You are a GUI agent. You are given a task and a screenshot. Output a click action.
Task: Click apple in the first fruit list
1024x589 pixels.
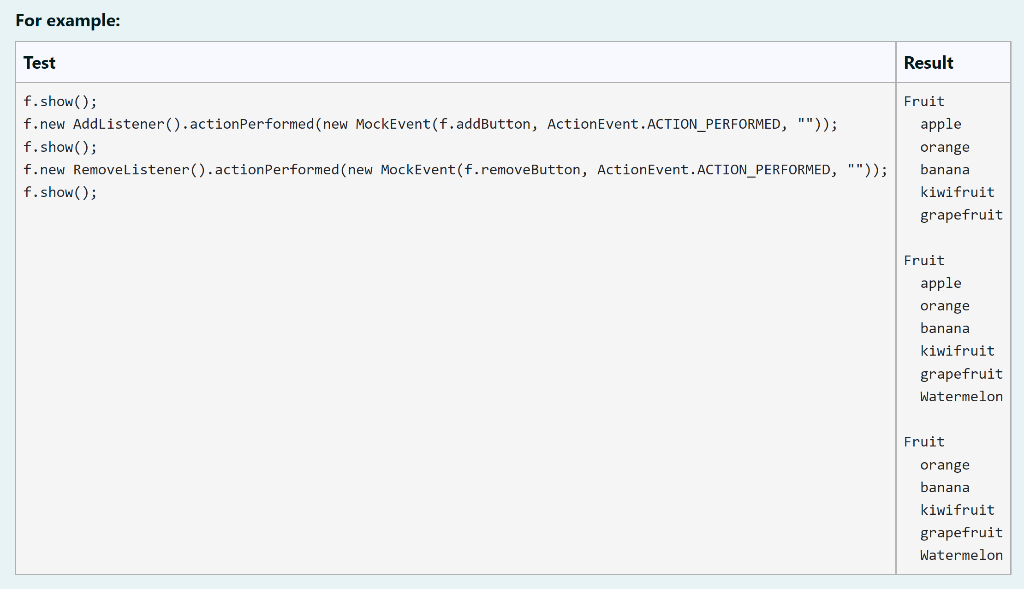941,124
